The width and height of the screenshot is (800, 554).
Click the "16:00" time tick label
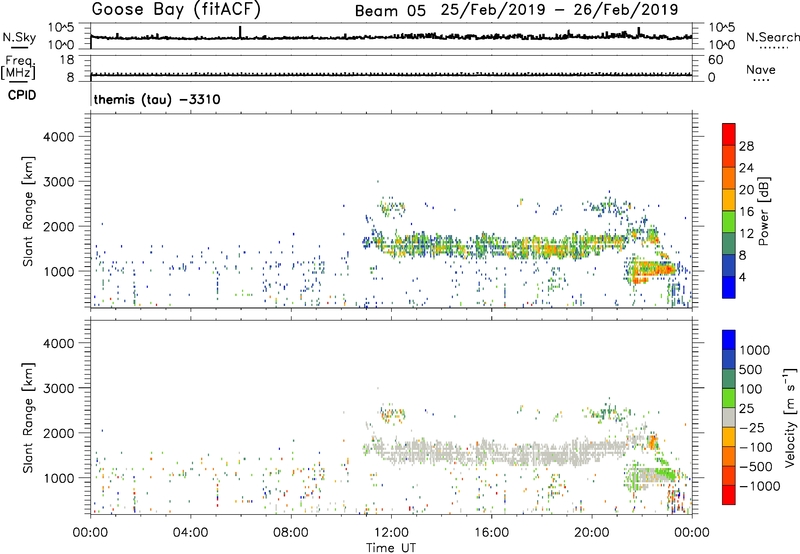point(491,533)
